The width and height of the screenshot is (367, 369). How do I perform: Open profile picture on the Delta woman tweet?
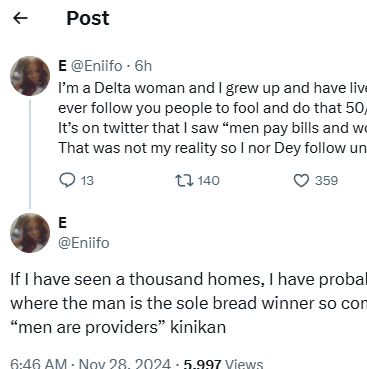pos(30,76)
